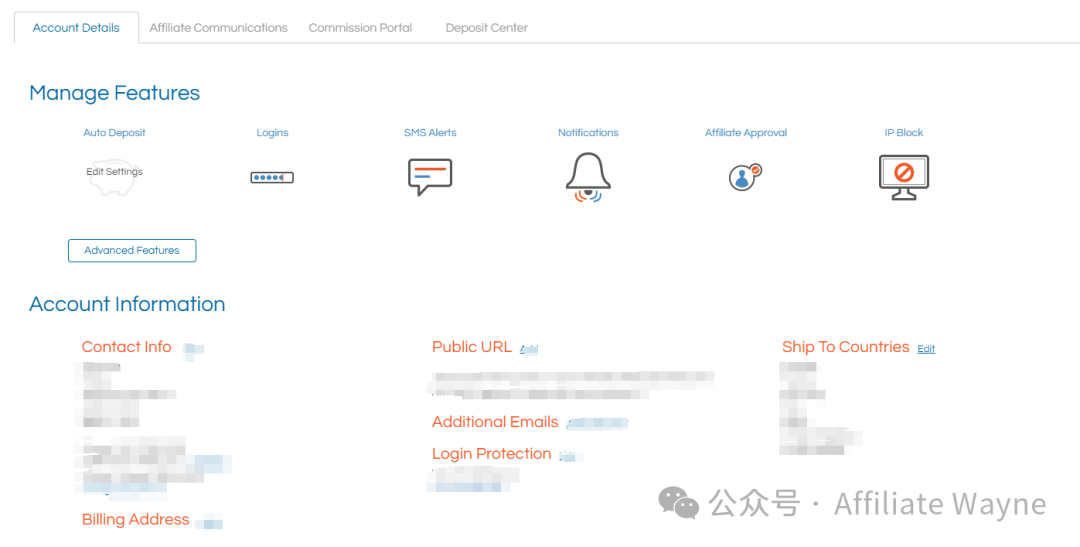Click the Billing Address heading

[136, 519]
